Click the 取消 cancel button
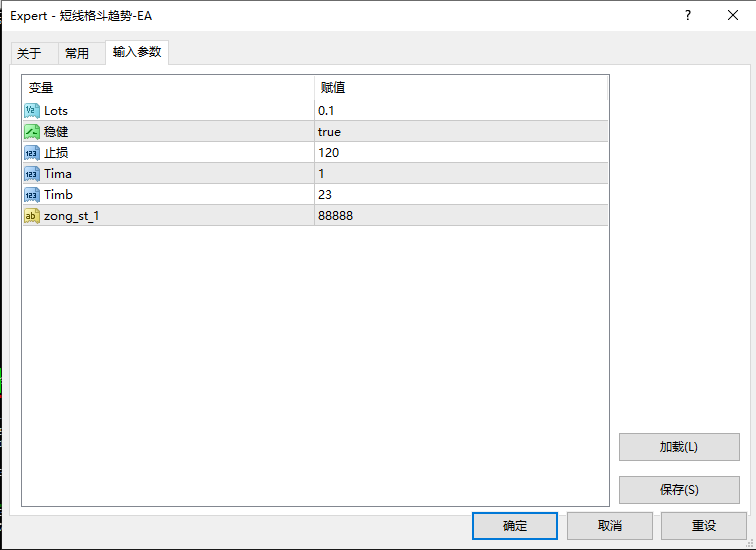756x550 pixels. [609, 526]
